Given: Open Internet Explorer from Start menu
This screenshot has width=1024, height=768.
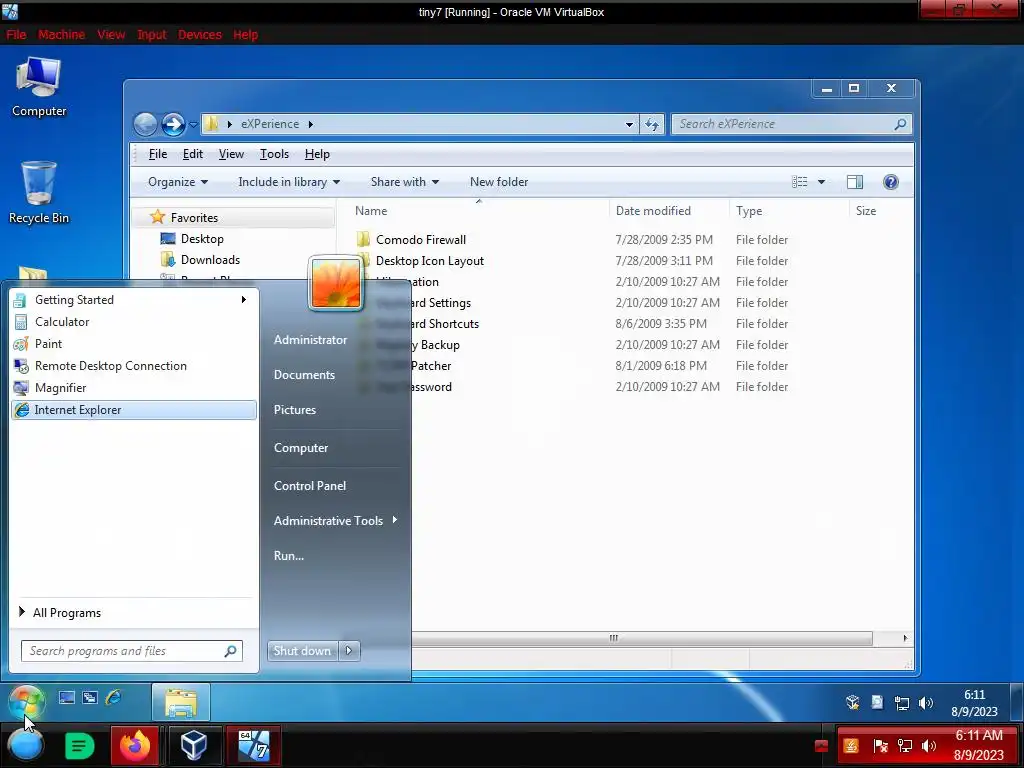Looking at the screenshot, I should [134, 409].
